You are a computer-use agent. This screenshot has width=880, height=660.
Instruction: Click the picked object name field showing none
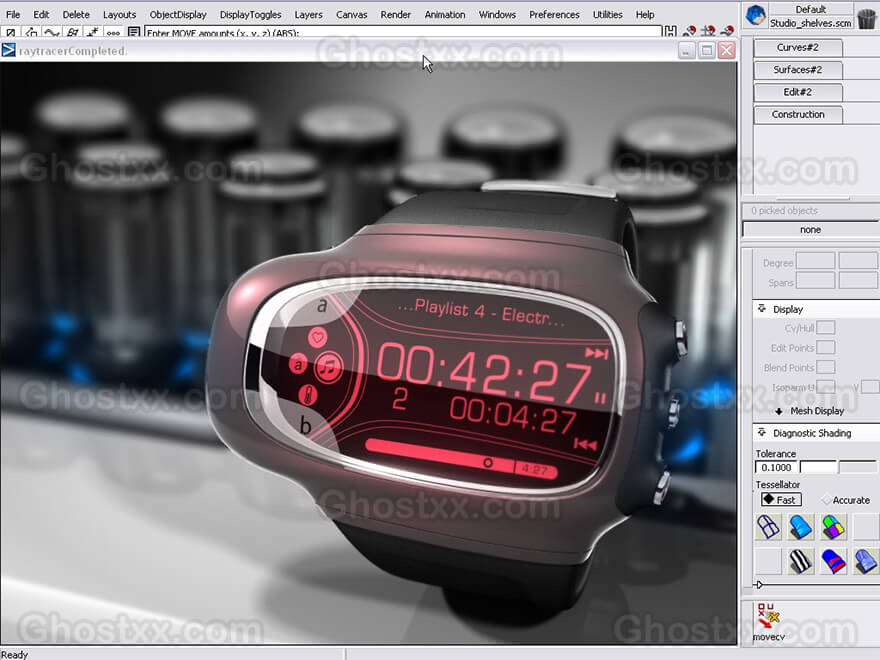(810, 230)
